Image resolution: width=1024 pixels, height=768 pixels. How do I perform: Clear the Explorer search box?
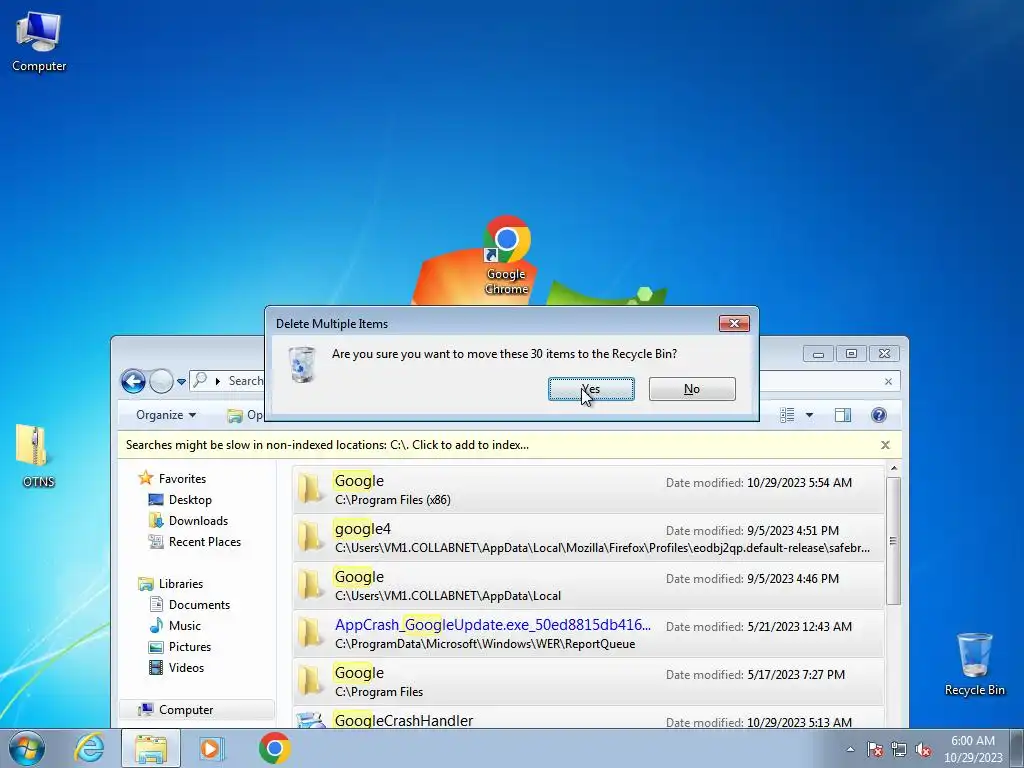tap(888, 381)
